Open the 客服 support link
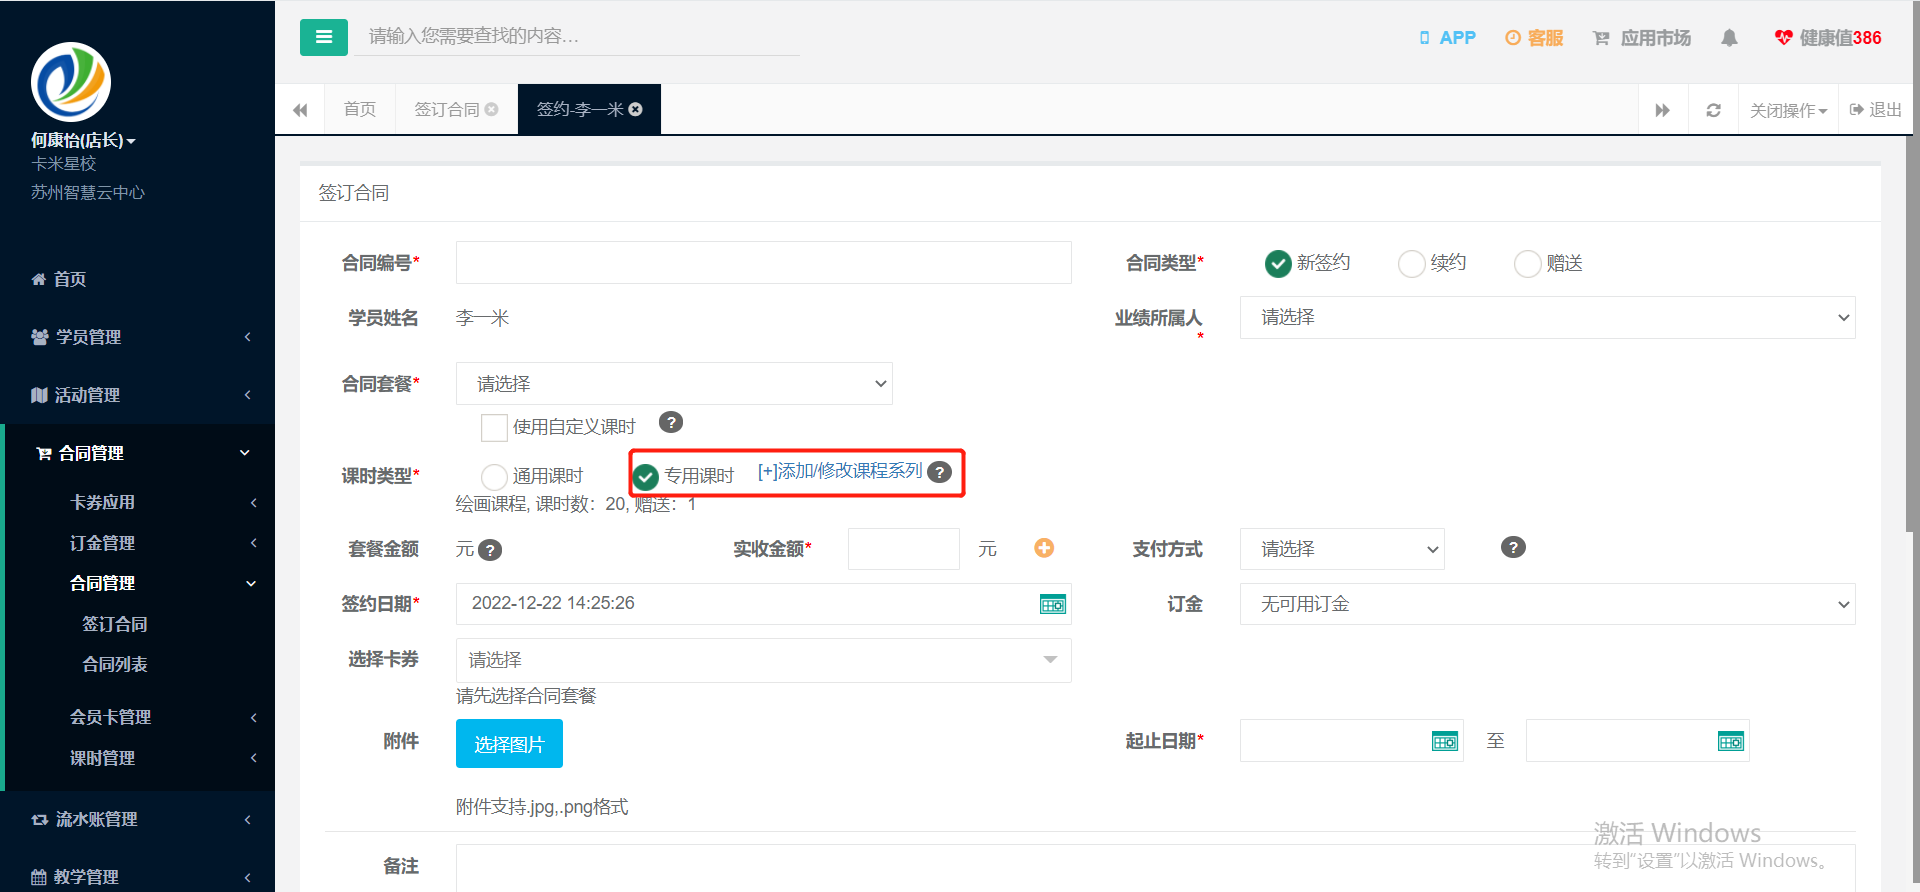1920x892 pixels. tap(1534, 38)
